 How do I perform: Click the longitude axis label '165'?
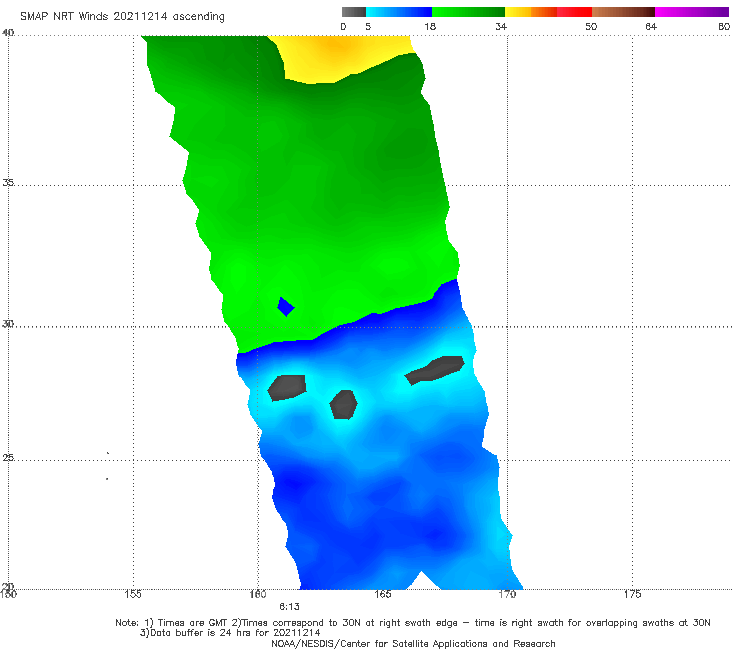click(x=383, y=594)
